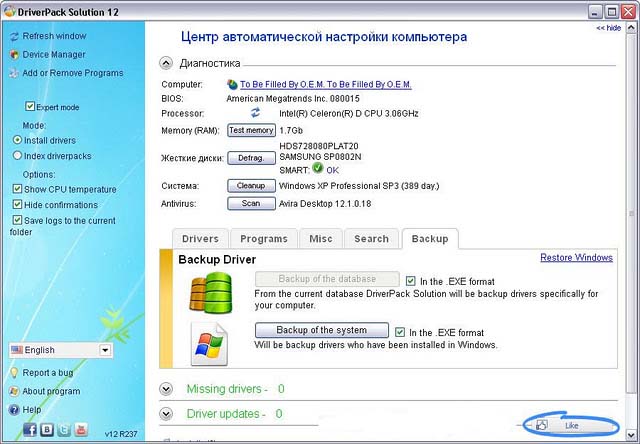Screen dimensions: 640x444
Task: Click 'American Megatrends Inc. 080015' BIOS text
Action: click(293, 98)
